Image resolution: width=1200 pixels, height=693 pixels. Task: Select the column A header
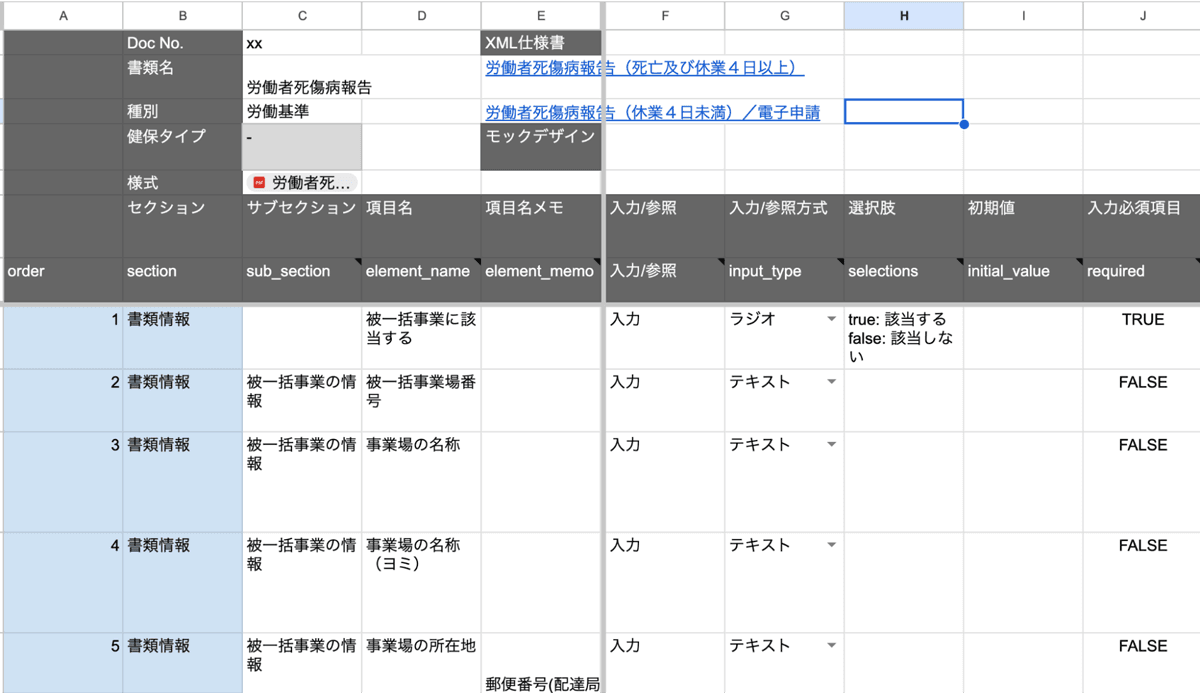point(63,15)
